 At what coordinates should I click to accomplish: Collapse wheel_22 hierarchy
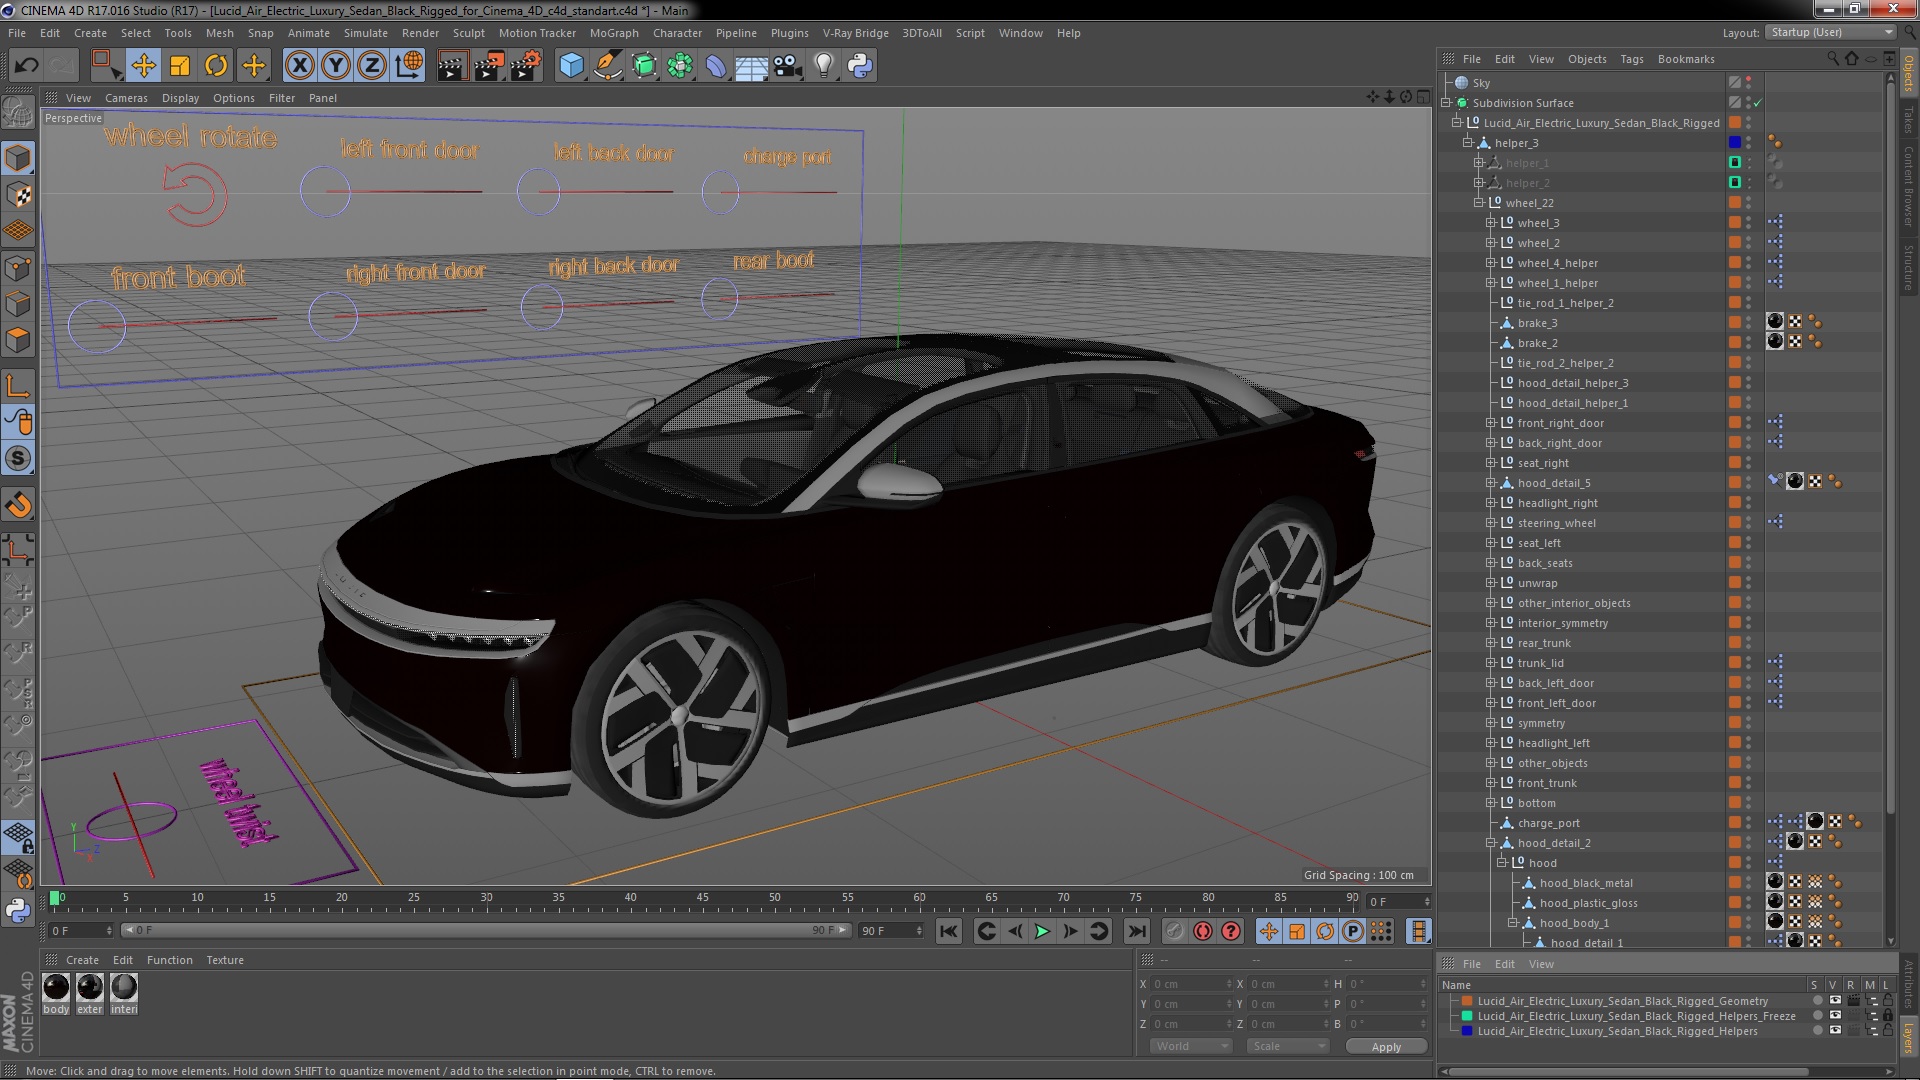(x=1479, y=203)
